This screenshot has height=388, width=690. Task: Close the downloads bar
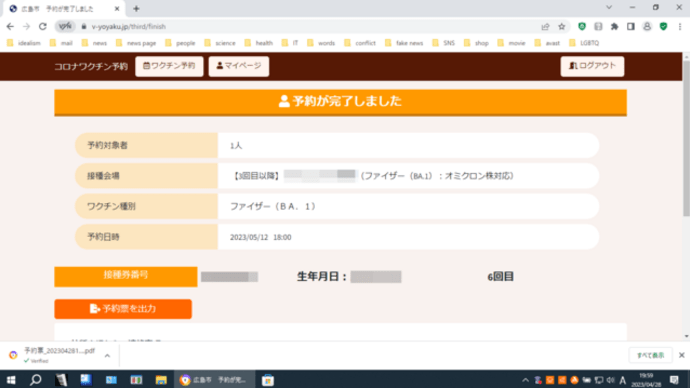pyautogui.click(x=682, y=355)
